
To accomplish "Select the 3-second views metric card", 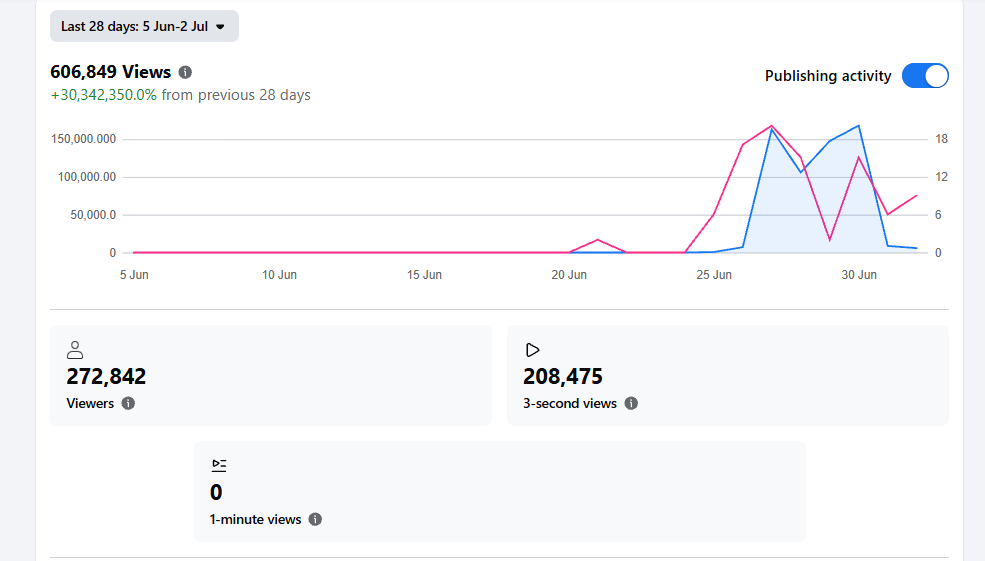I will pyautogui.click(x=727, y=376).
